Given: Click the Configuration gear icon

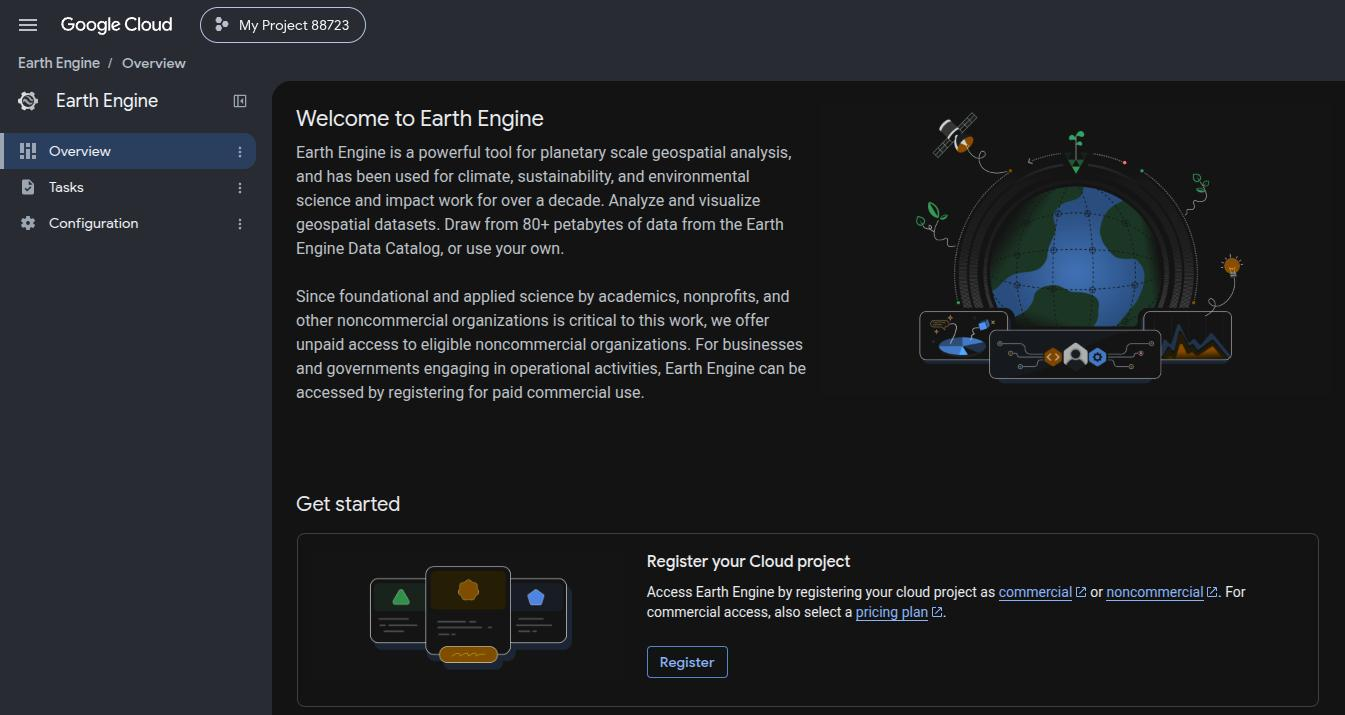Looking at the screenshot, I should 28,223.
